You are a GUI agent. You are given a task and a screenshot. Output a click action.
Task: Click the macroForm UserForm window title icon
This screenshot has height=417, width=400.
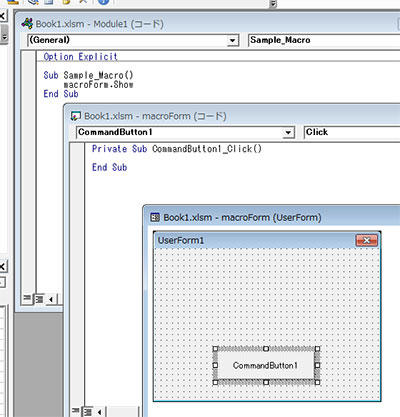click(155, 217)
